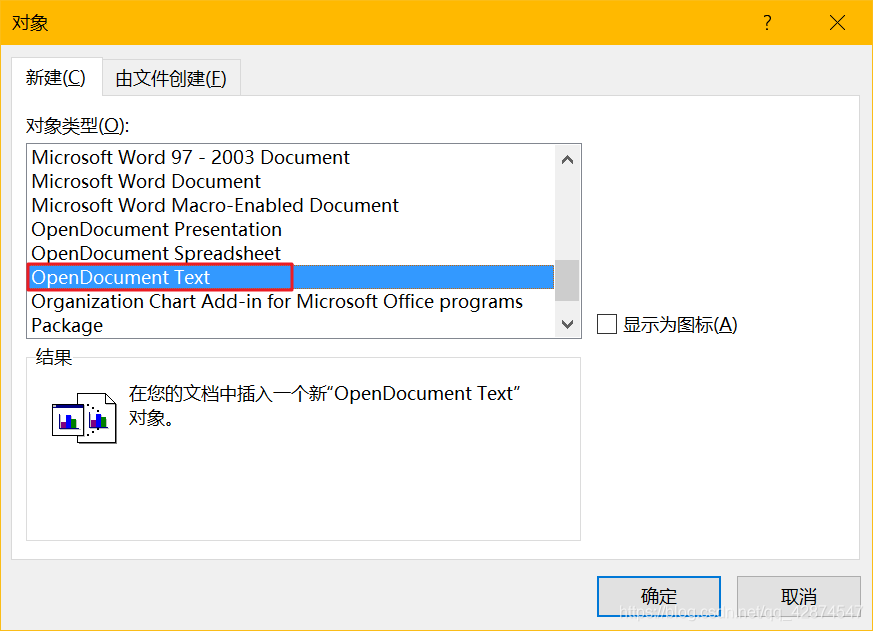Image resolution: width=873 pixels, height=631 pixels.
Task: Click the list scroll down arrow
Action: [567, 324]
